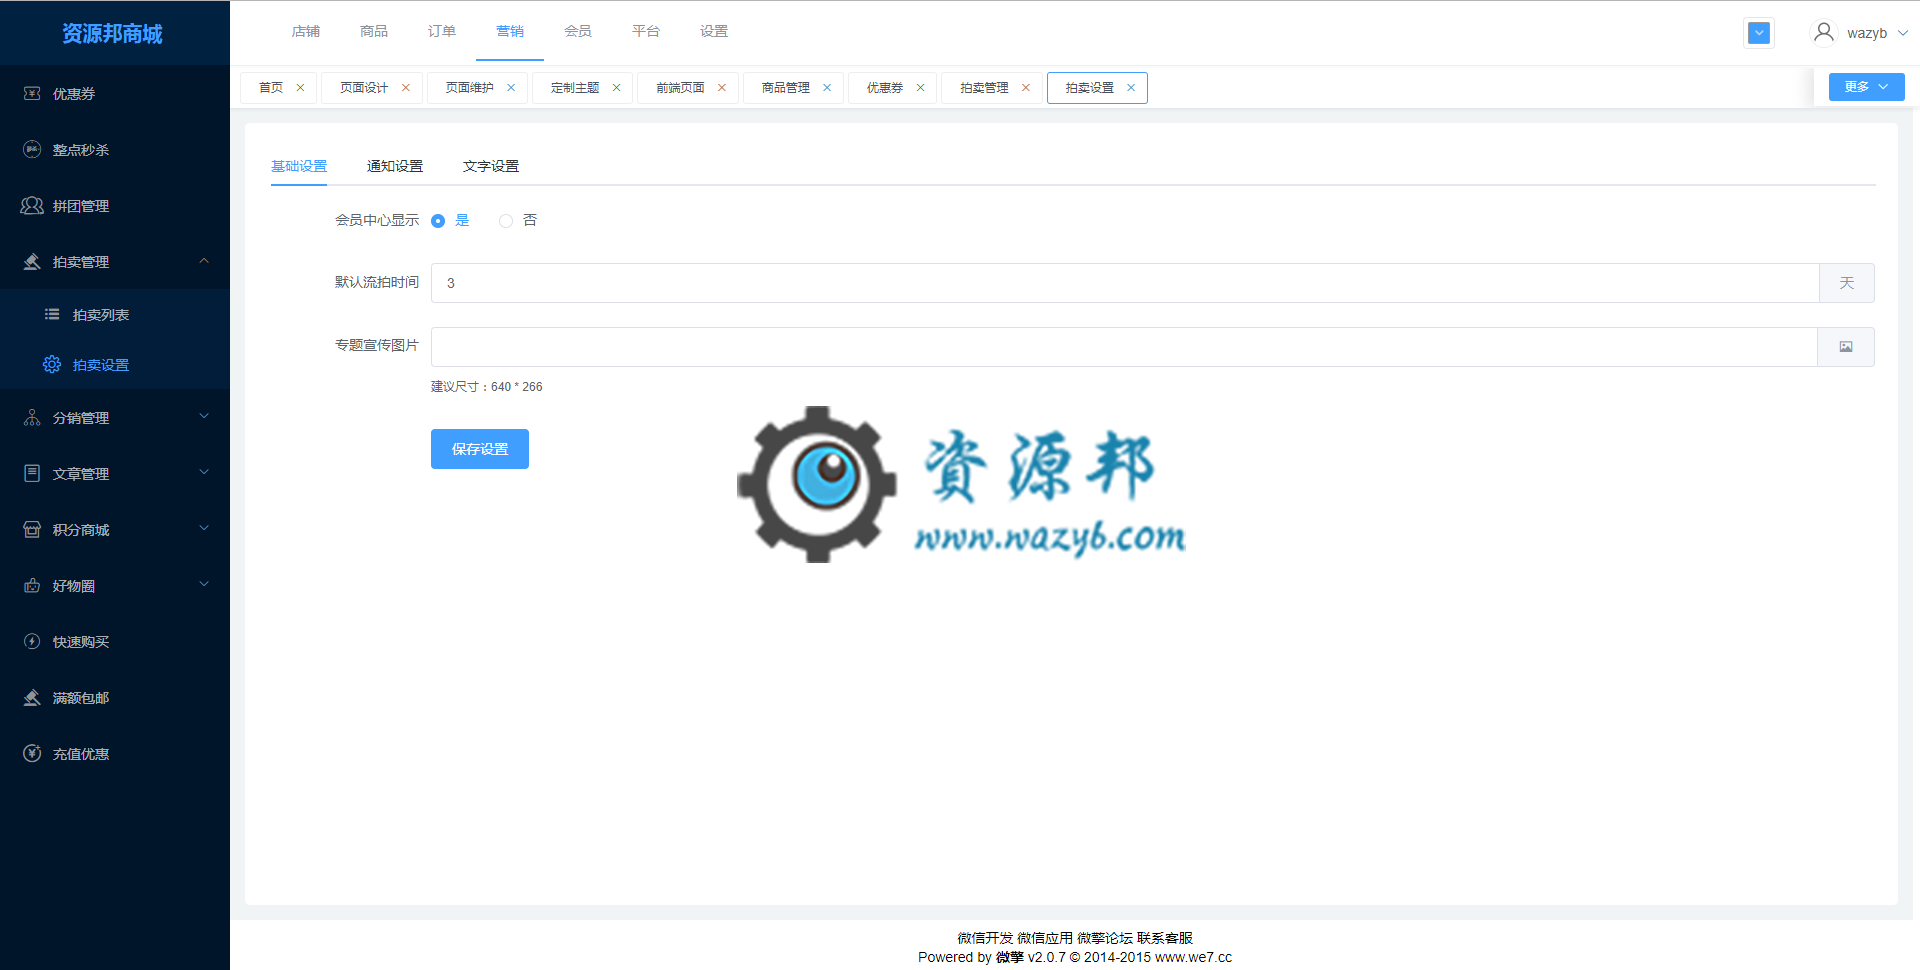
Task: Click the 微信应用 footer link
Action: 1045,938
